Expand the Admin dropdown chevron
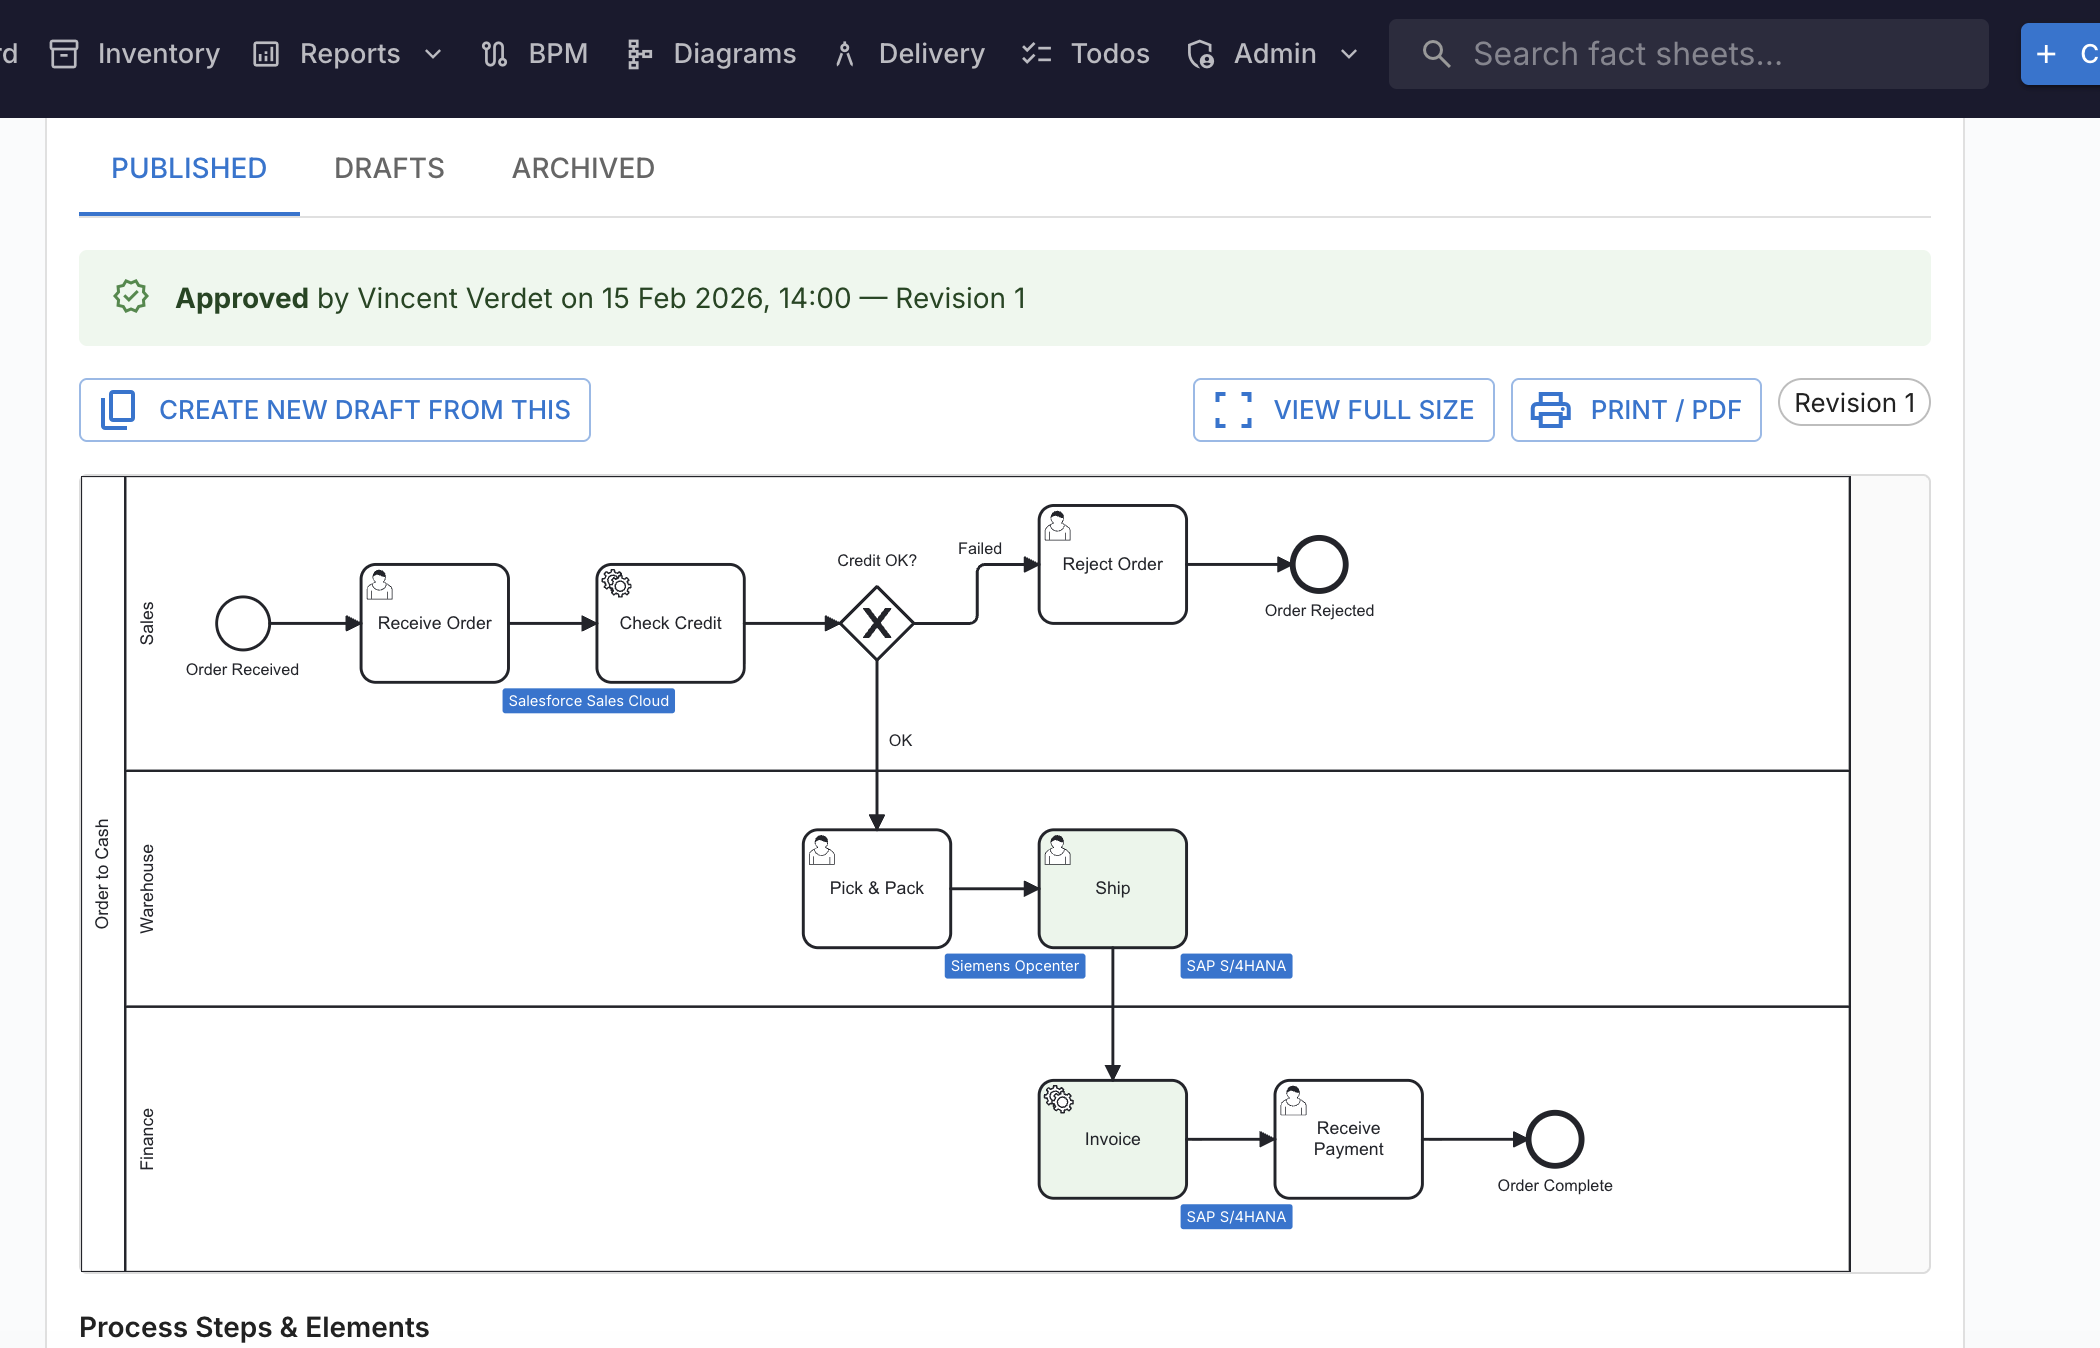The image size is (2100, 1348). [1348, 54]
